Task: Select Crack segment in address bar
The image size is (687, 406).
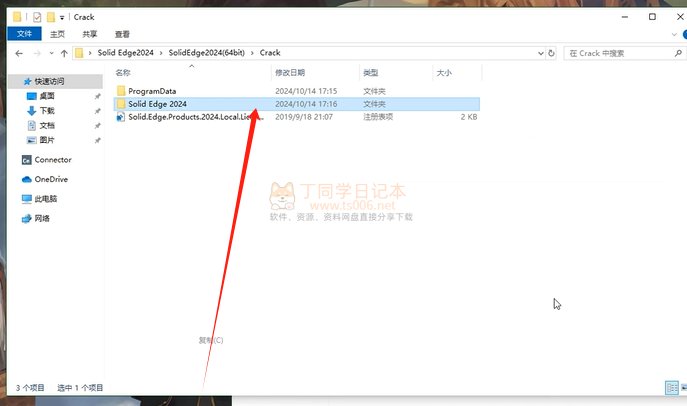Action: [270, 53]
